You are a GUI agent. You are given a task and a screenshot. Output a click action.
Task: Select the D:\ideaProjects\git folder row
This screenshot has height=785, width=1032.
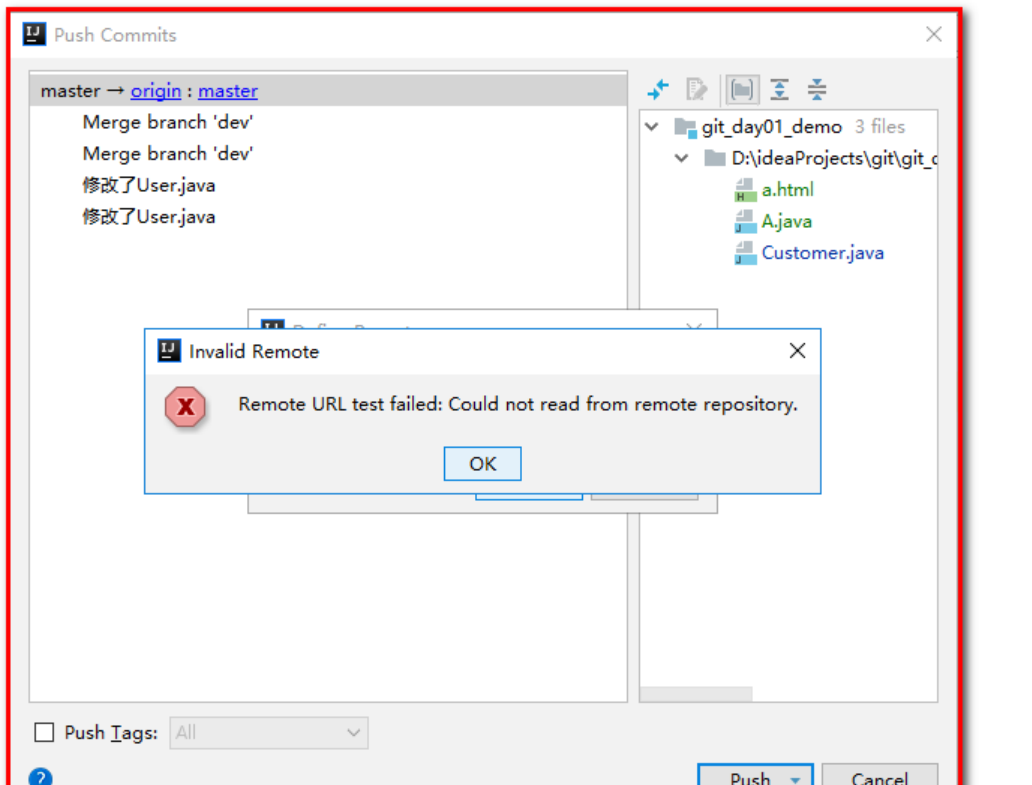pyautogui.click(x=788, y=158)
